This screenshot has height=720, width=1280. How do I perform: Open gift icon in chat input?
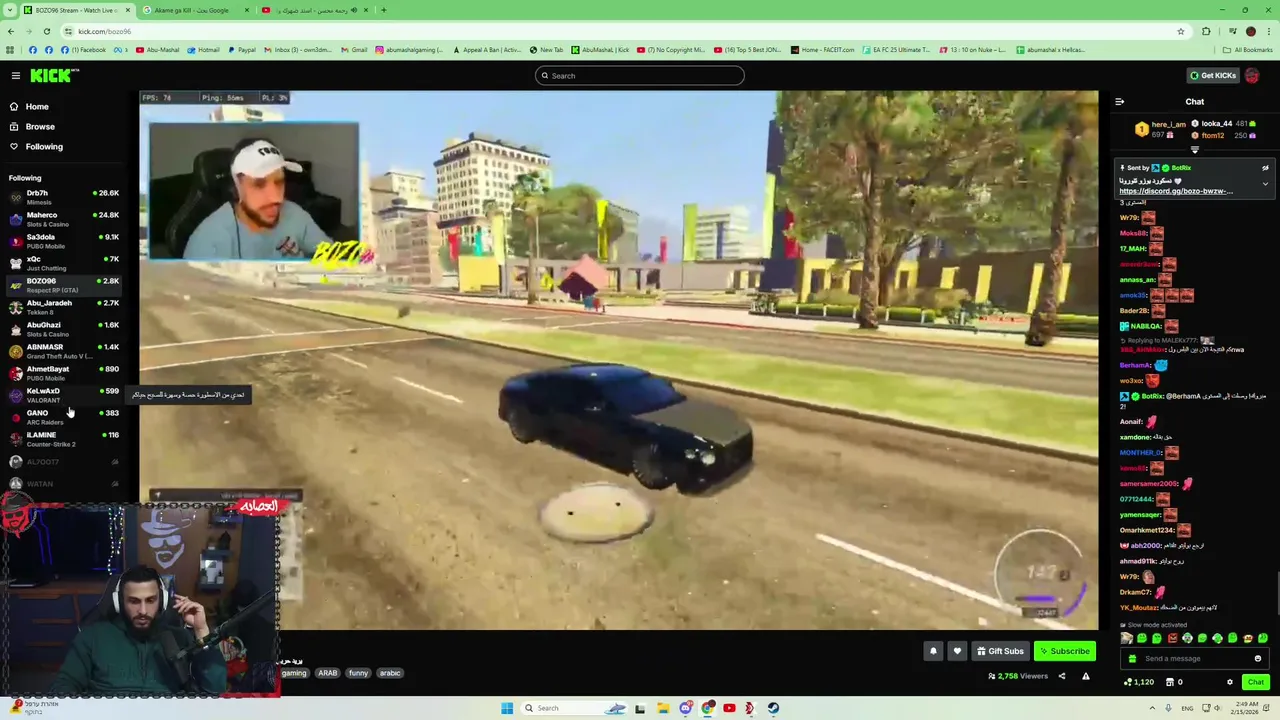click(x=1132, y=658)
